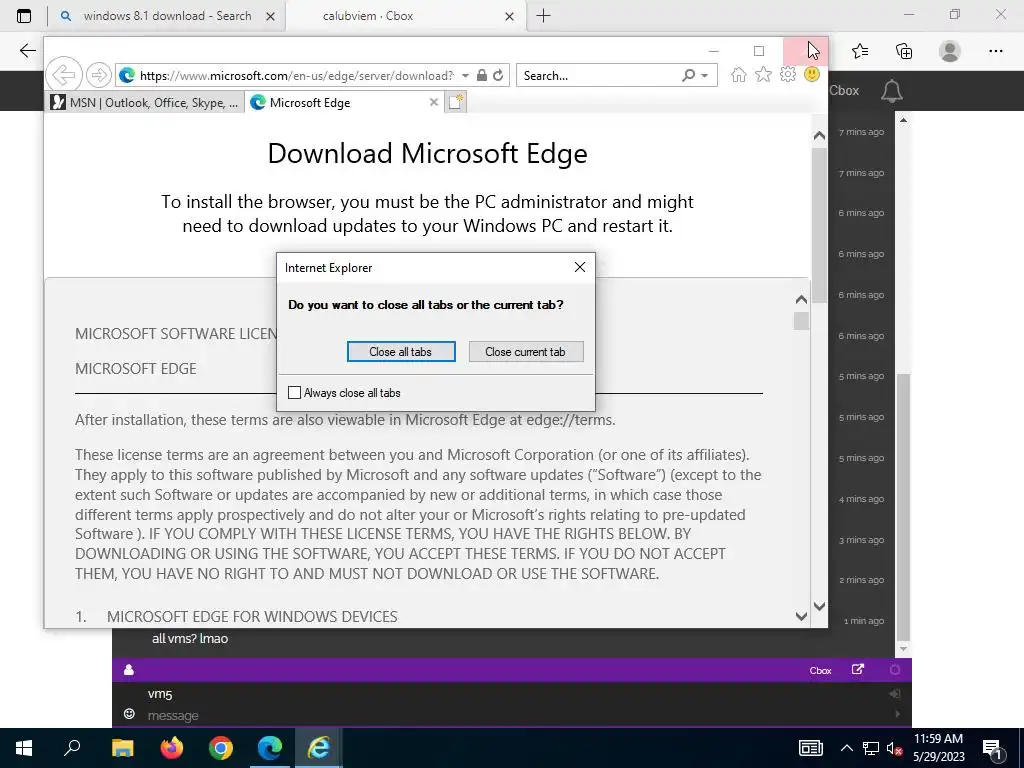Open new tab in Edge with plus
The height and width of the screenshot is (768, 1024).
tap(543, 16)
